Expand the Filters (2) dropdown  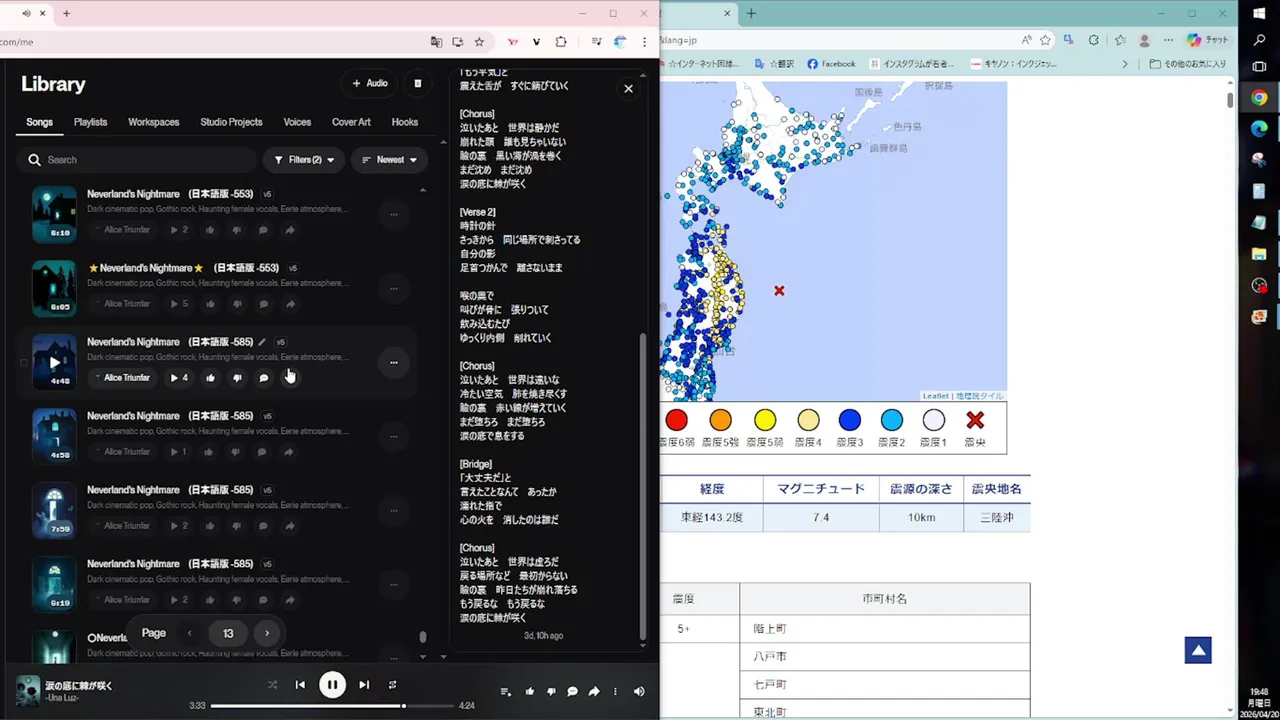click(304, 160)
